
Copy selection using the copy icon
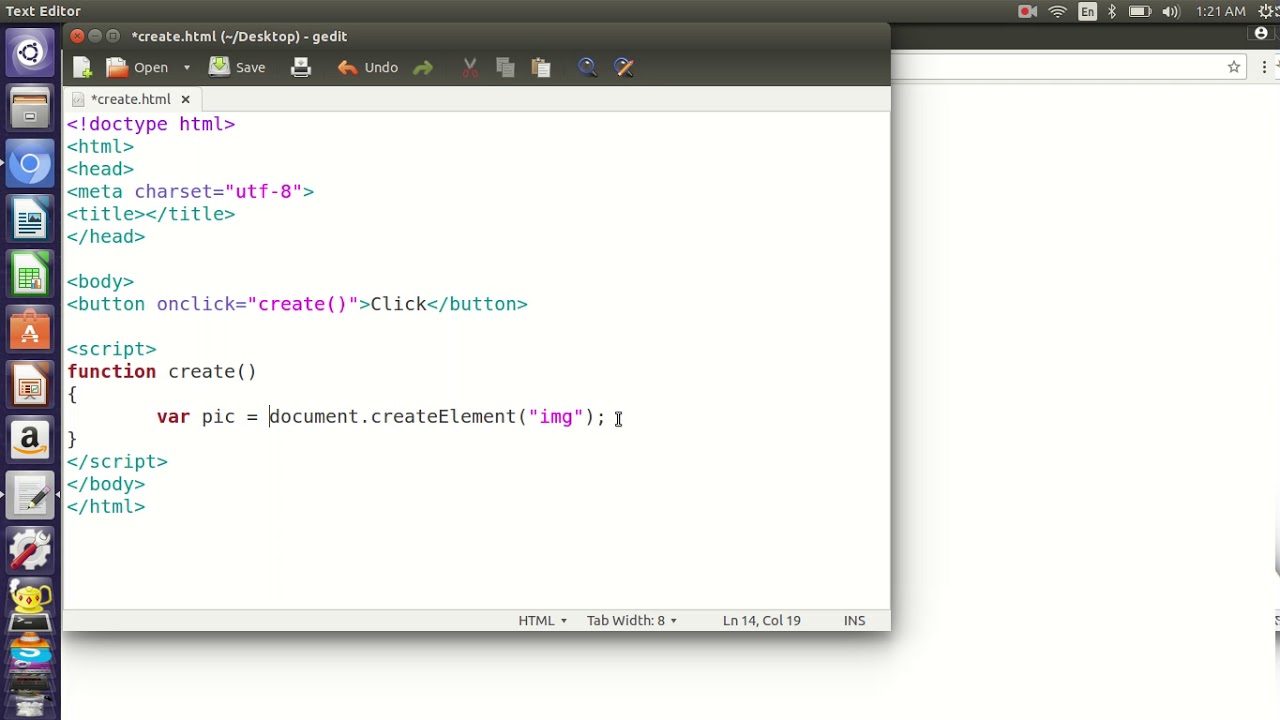click(505, 68)
